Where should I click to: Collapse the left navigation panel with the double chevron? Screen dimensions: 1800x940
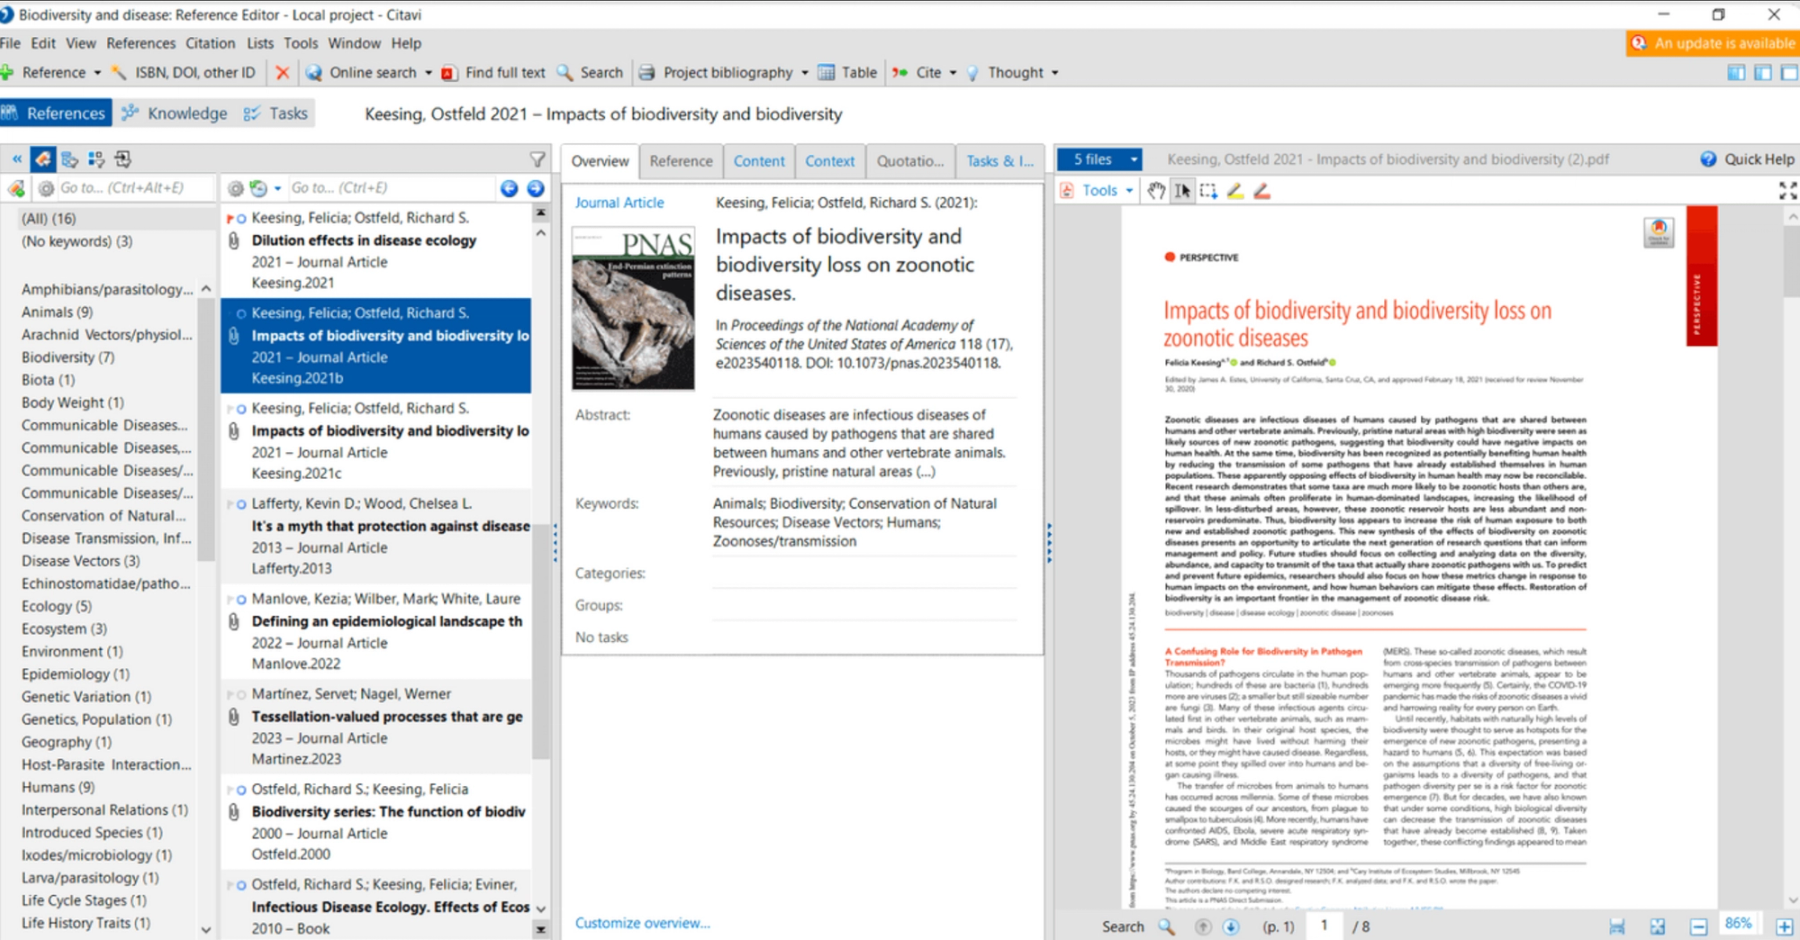click(16, 159)
